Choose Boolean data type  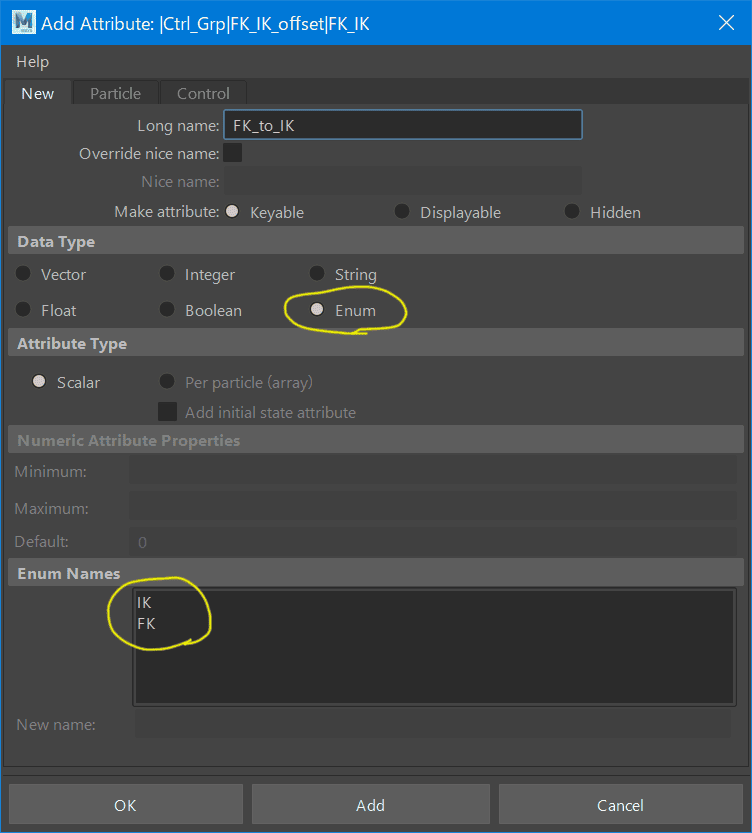click(x=167, y=309)
